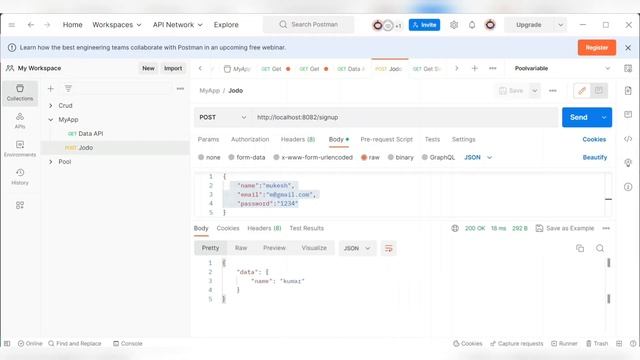Screen dimensions: 640x360
Task: Select the none body type
Action: point(209,158)
